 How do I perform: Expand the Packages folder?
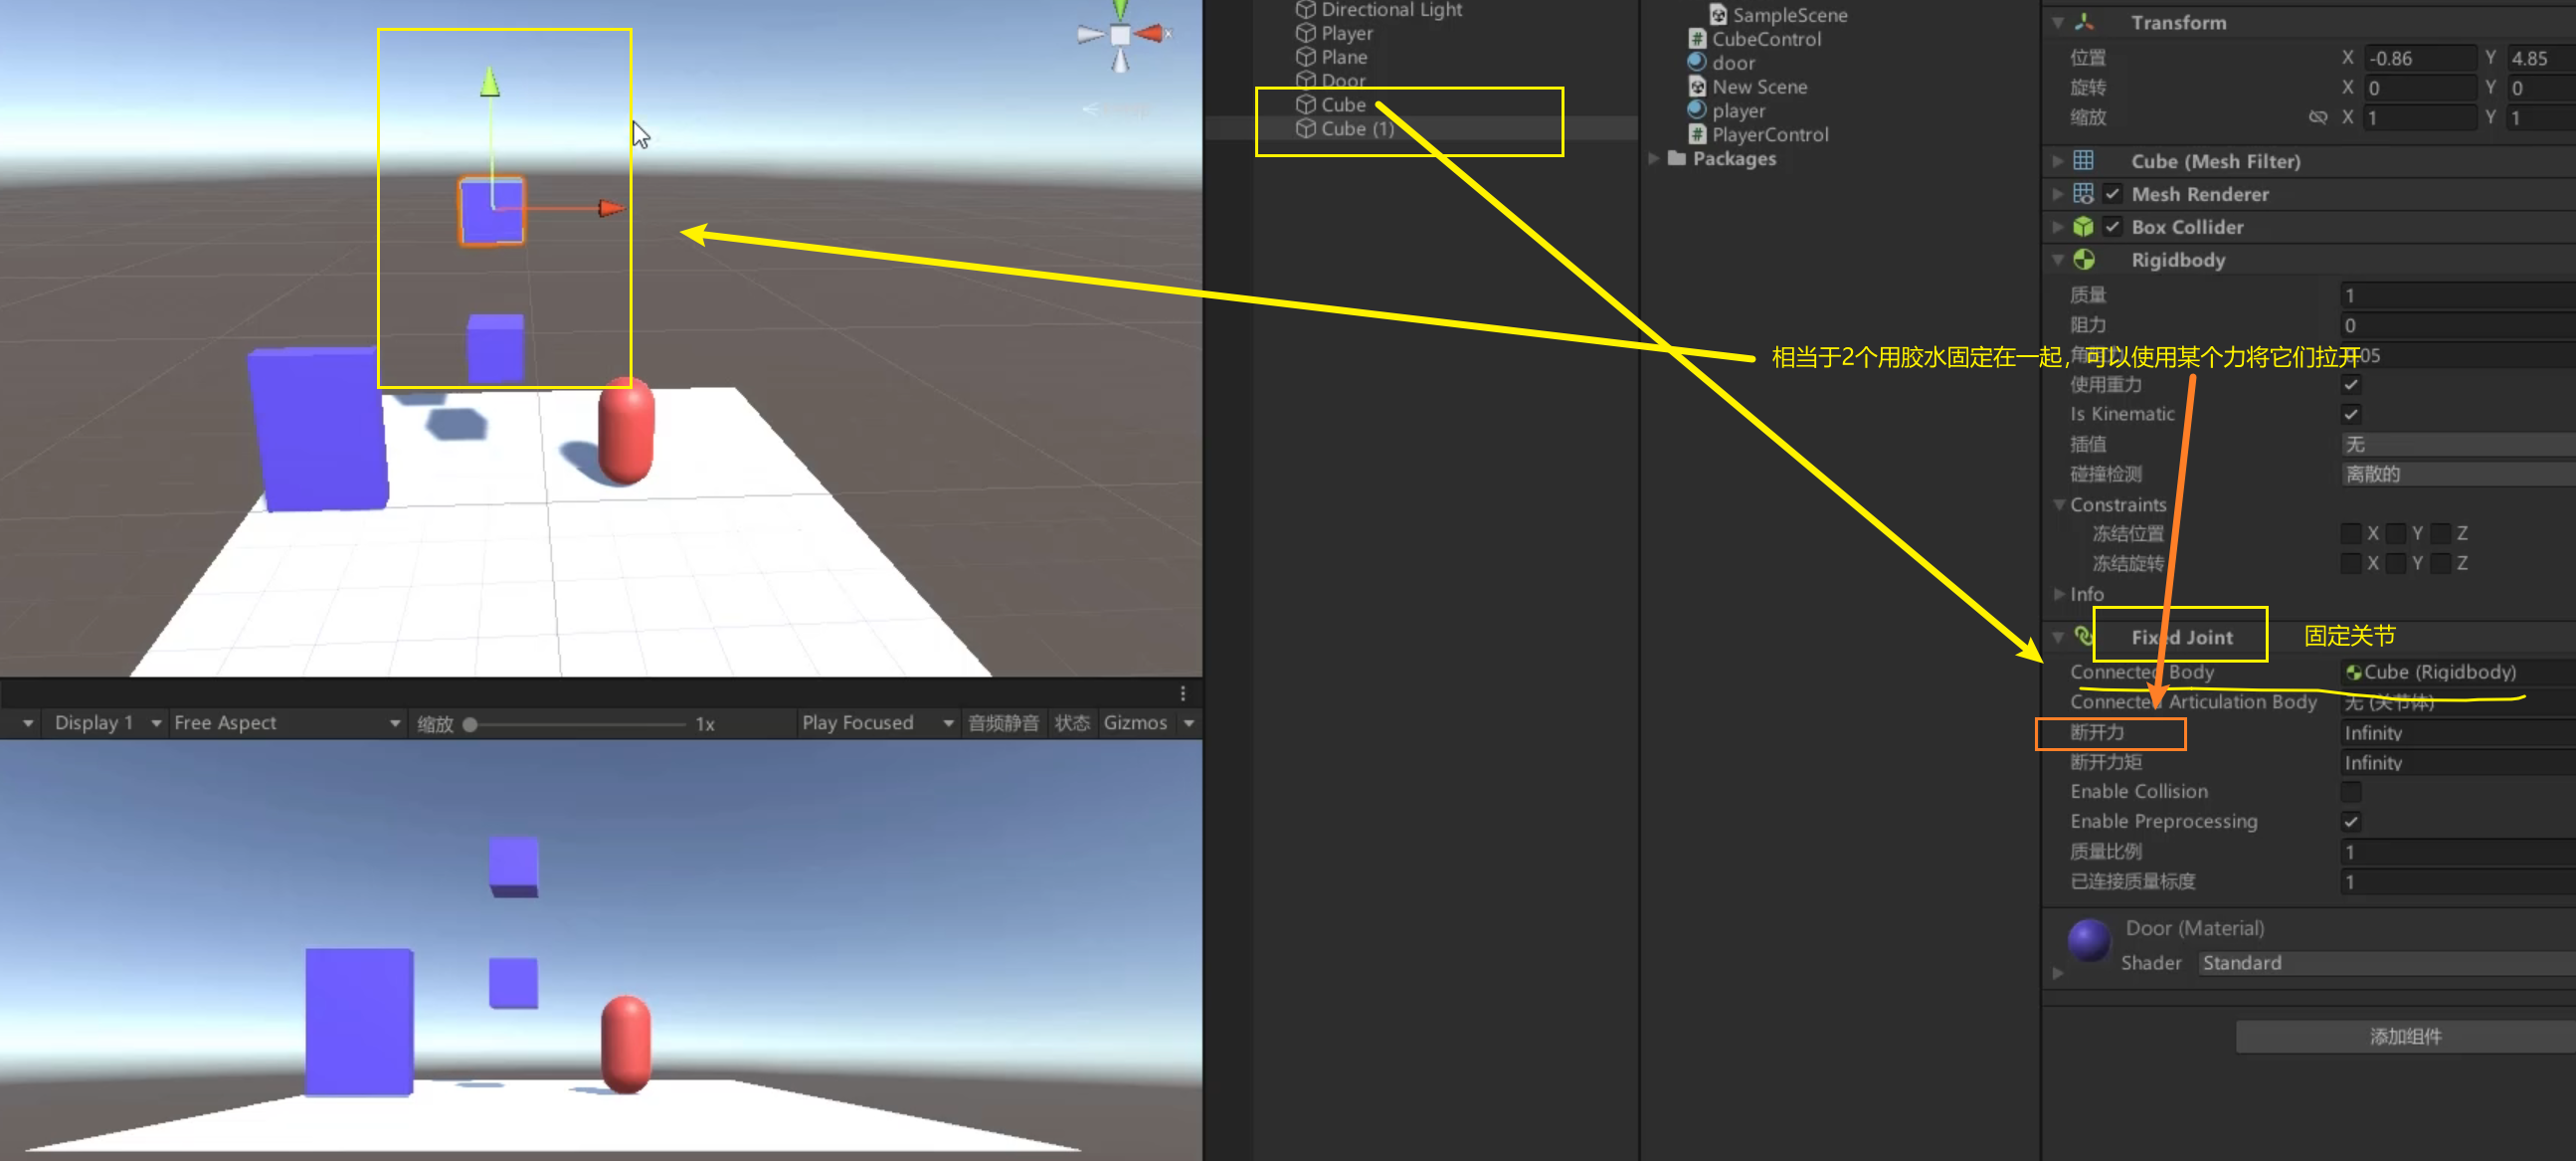coord(1653,159)
